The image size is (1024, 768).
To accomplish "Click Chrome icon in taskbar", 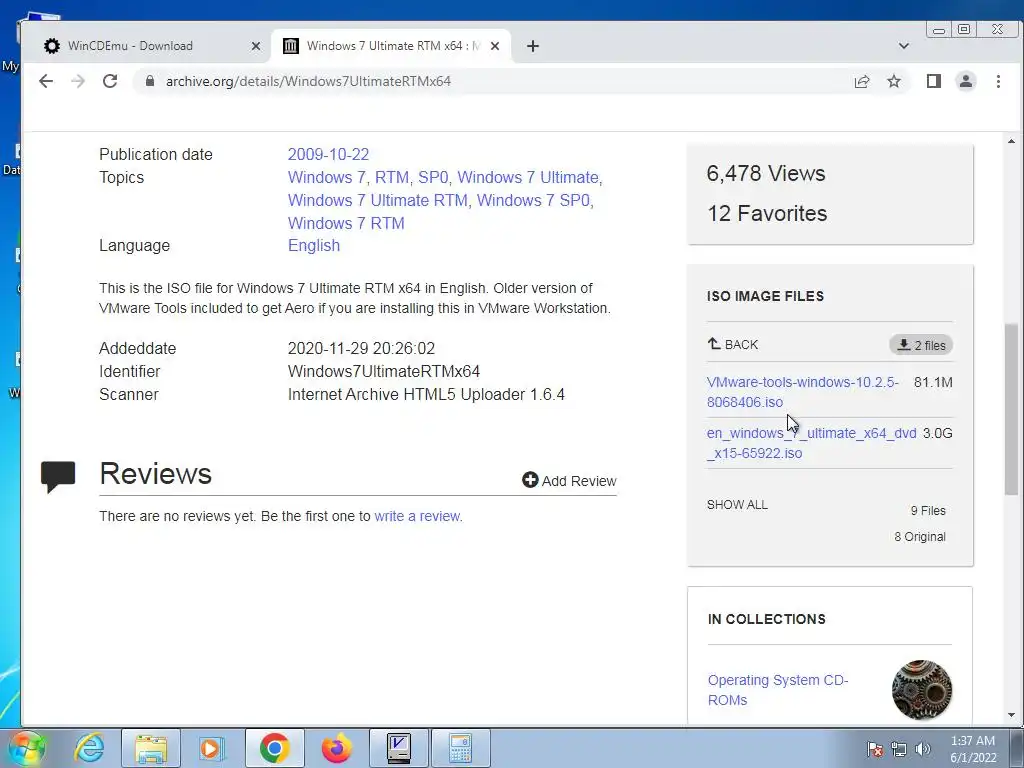I will [274, 748].
